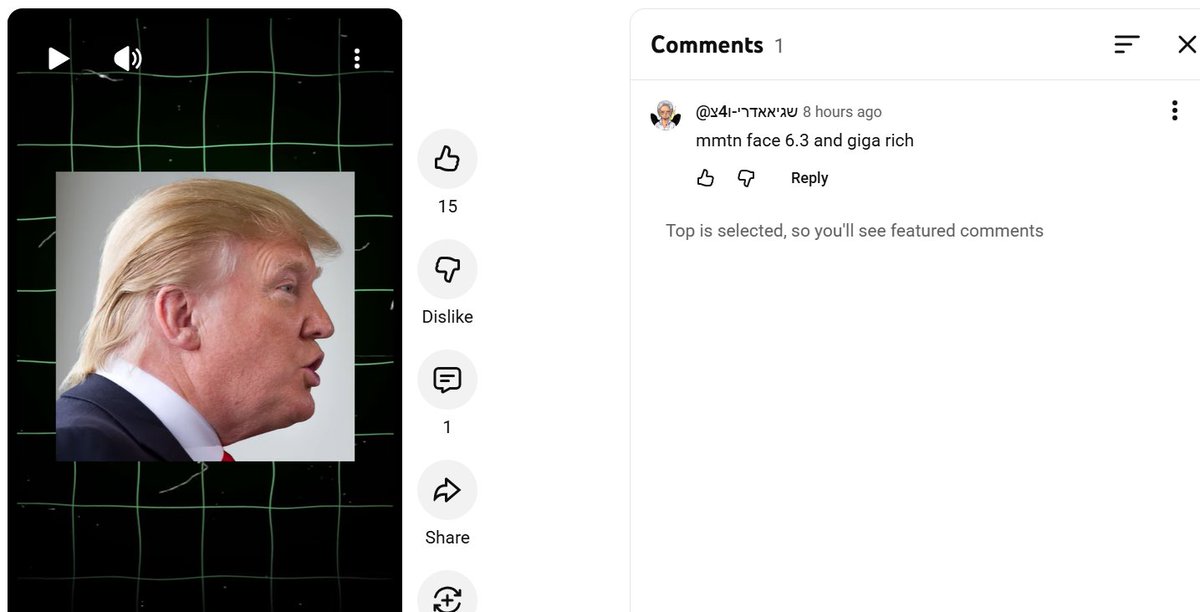Open the comments sort-by menu
Screen dimensions: 1200x612
[1127, 44]
